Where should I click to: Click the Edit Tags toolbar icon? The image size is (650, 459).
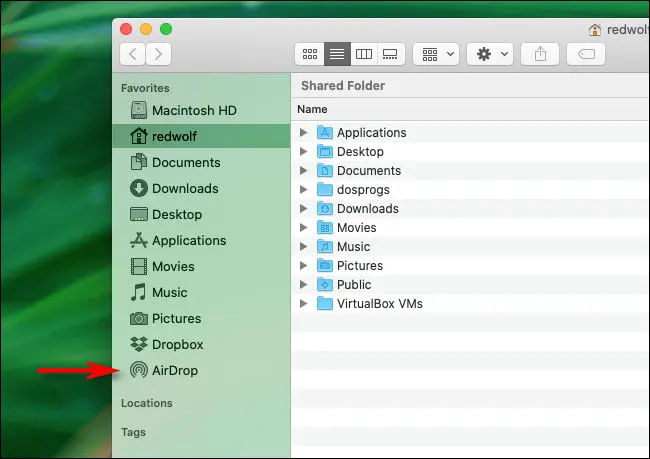(587, 54)
